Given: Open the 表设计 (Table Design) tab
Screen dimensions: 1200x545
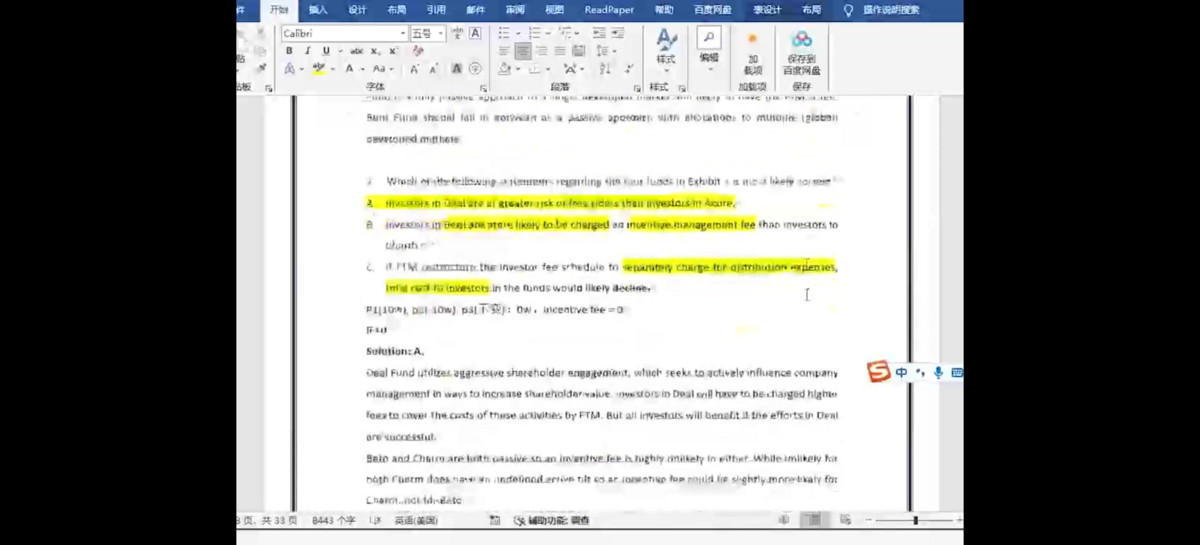Looking at the screenshot, I should pyautogui.click(x=767, y=10).
